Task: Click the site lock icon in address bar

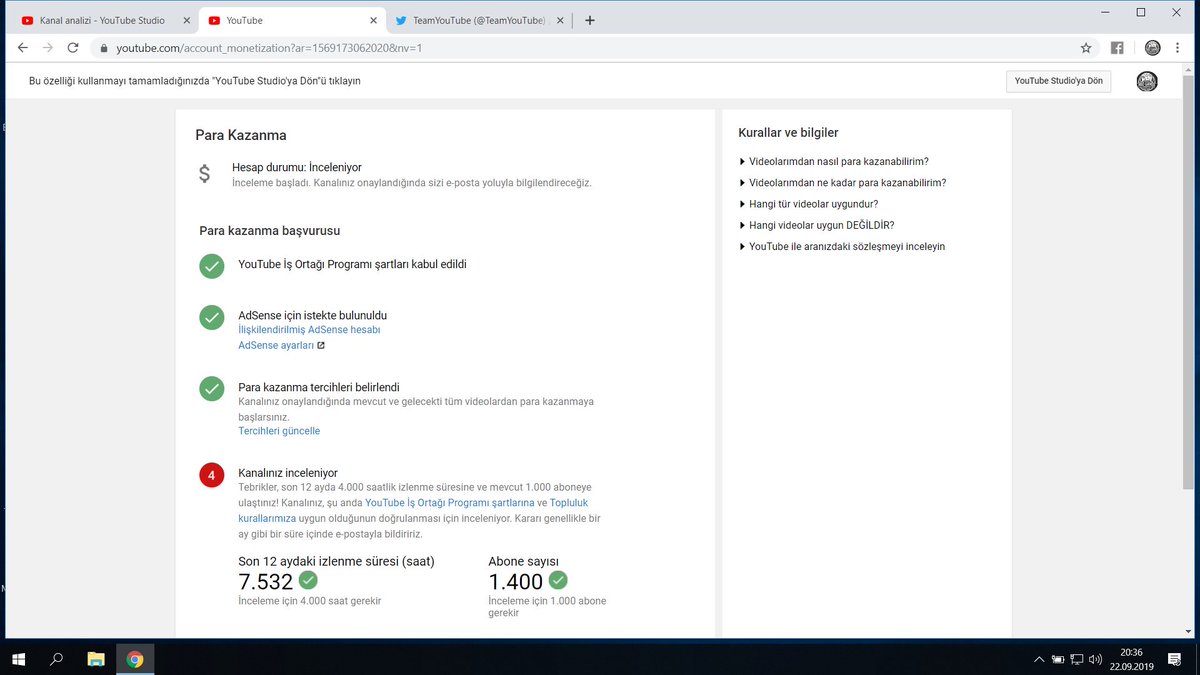Action: tap(102, 48)
